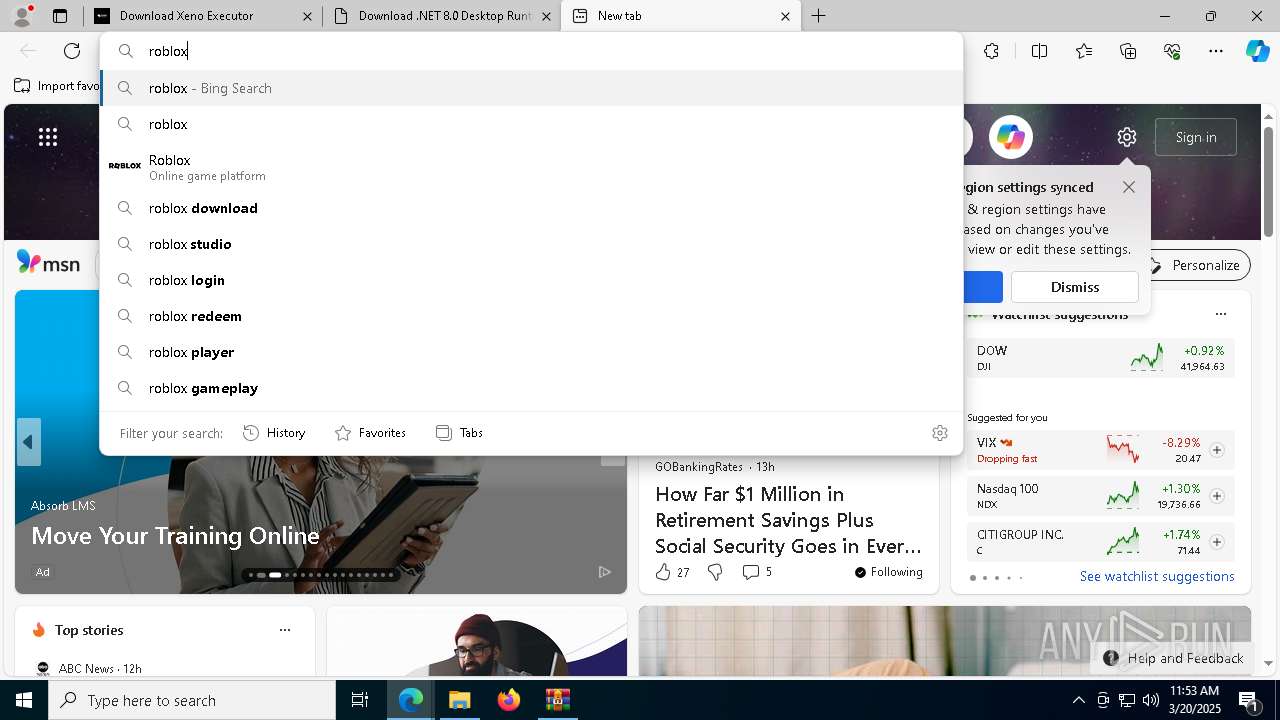Choose roblox player suggestion
This screenshot has height=720, width=1280.
tap(531, 352)
